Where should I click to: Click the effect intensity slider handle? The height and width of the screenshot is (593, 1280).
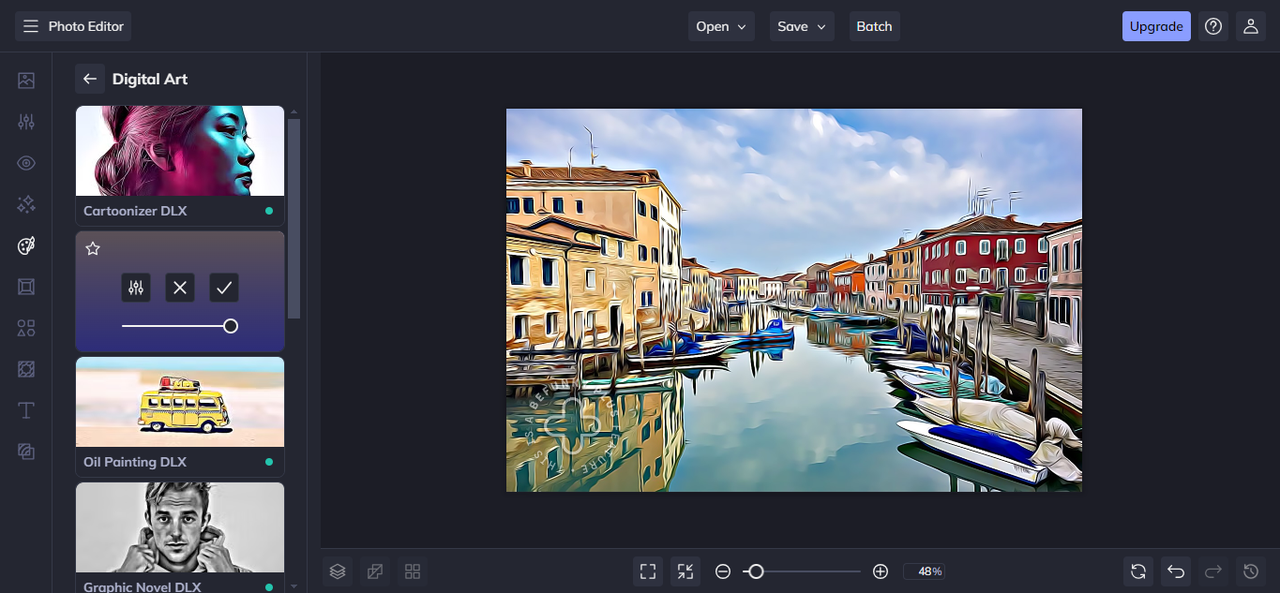tap(230, 326)
